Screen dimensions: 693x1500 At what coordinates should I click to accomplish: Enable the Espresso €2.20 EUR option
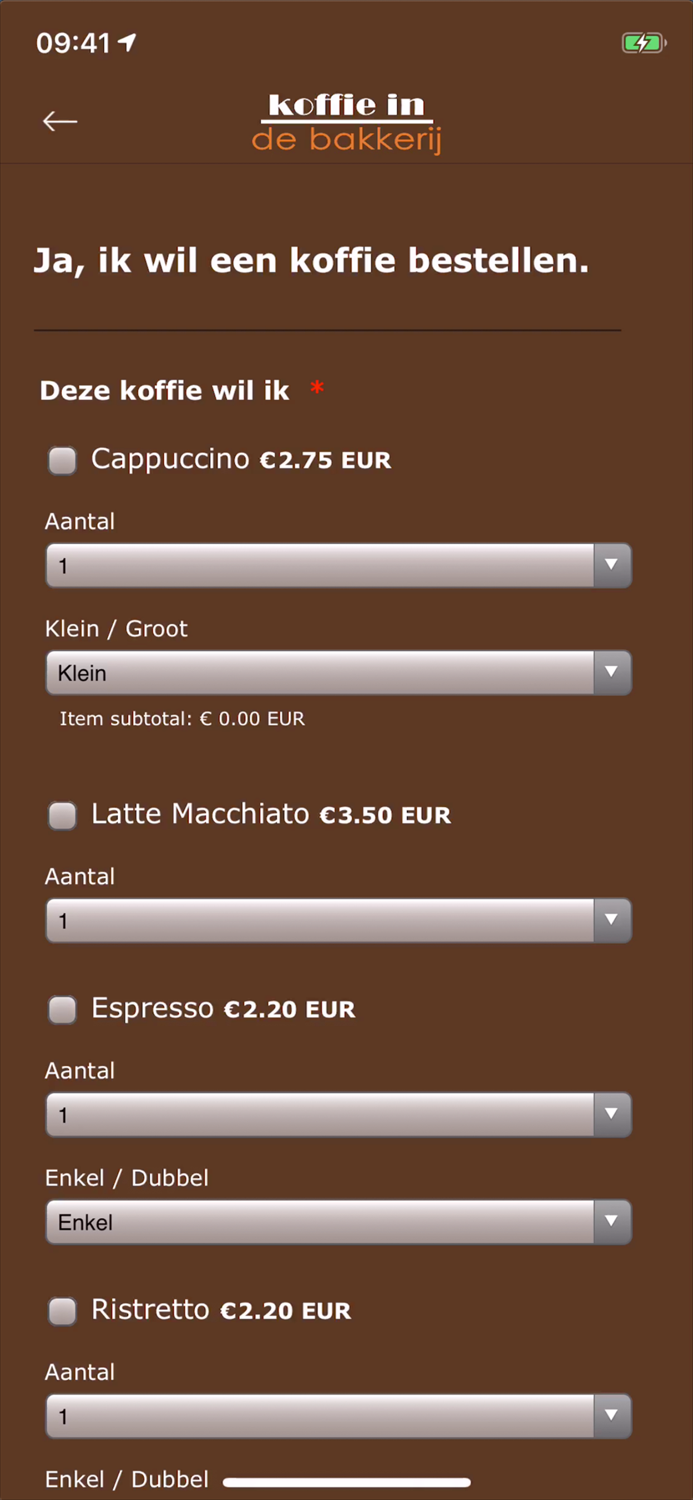62,1010
